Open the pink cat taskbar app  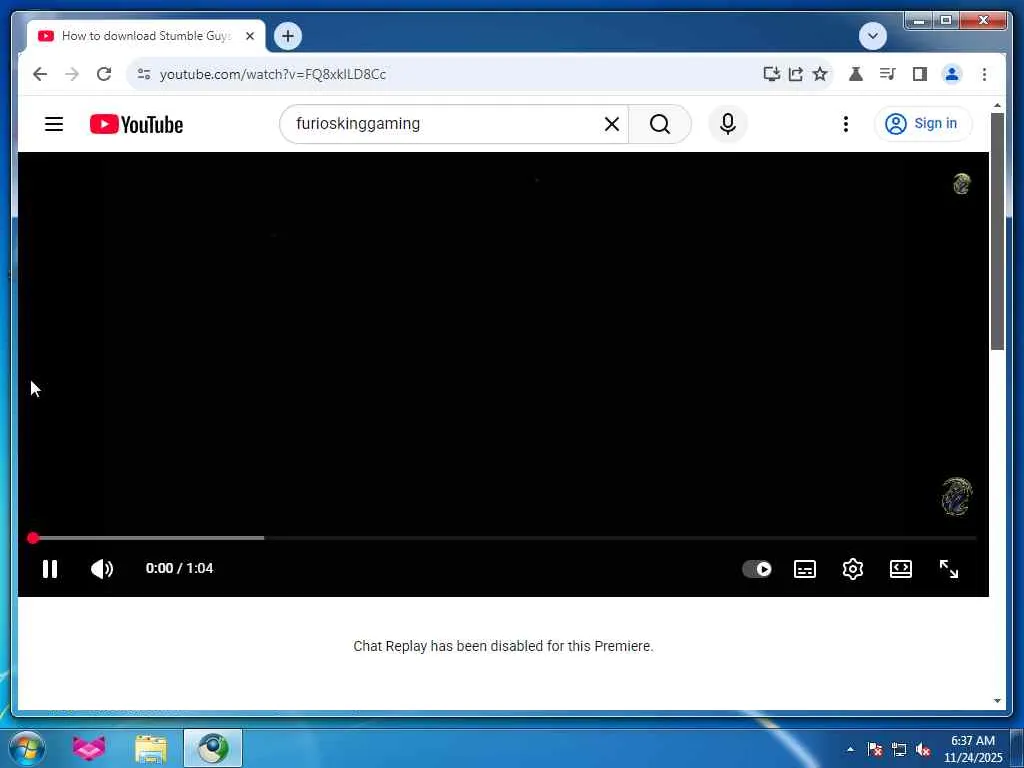coord(89,748)
